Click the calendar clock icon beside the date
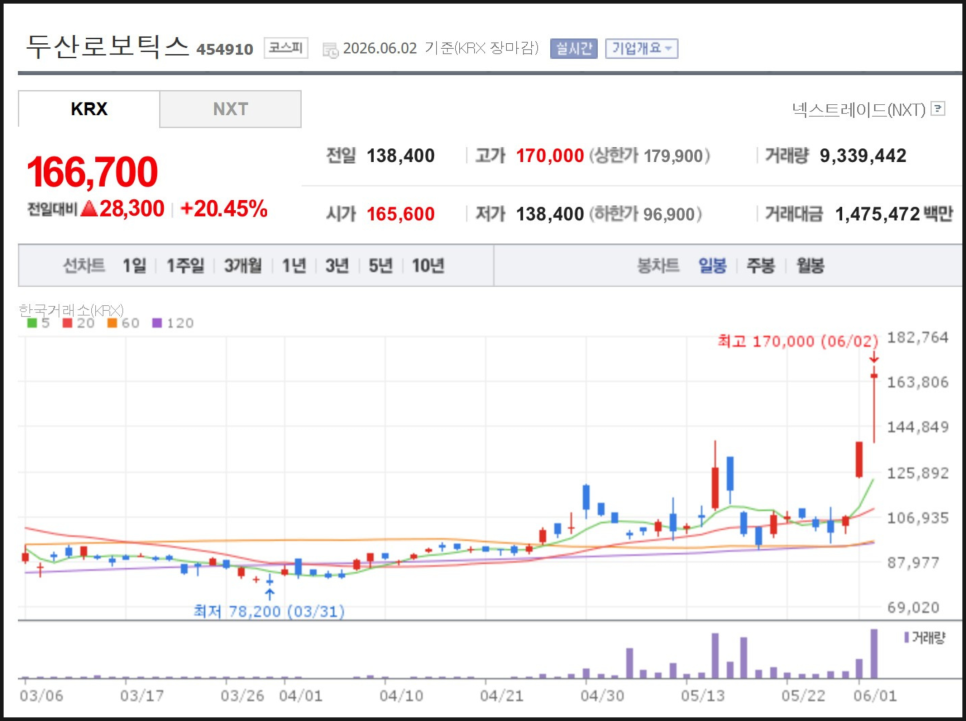This screenshot has width=966, height=721. pyautogui.click(x=330, y=50)
